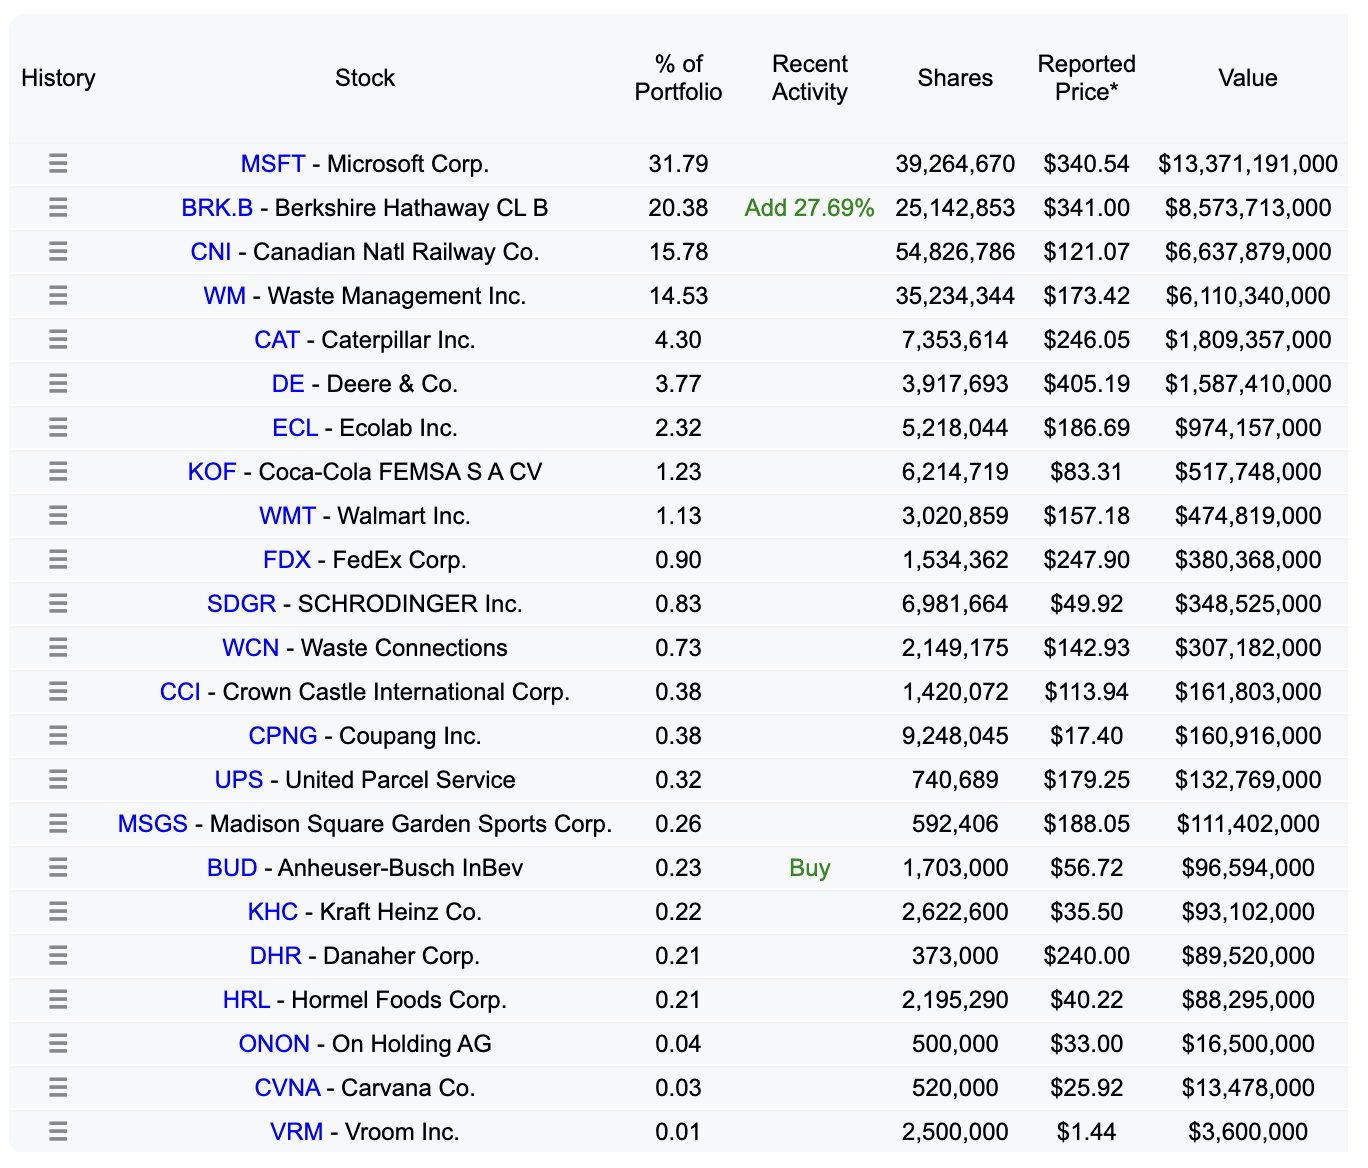
Task: Follow the DE Deere ticker link
Action: tap(288, 384)
